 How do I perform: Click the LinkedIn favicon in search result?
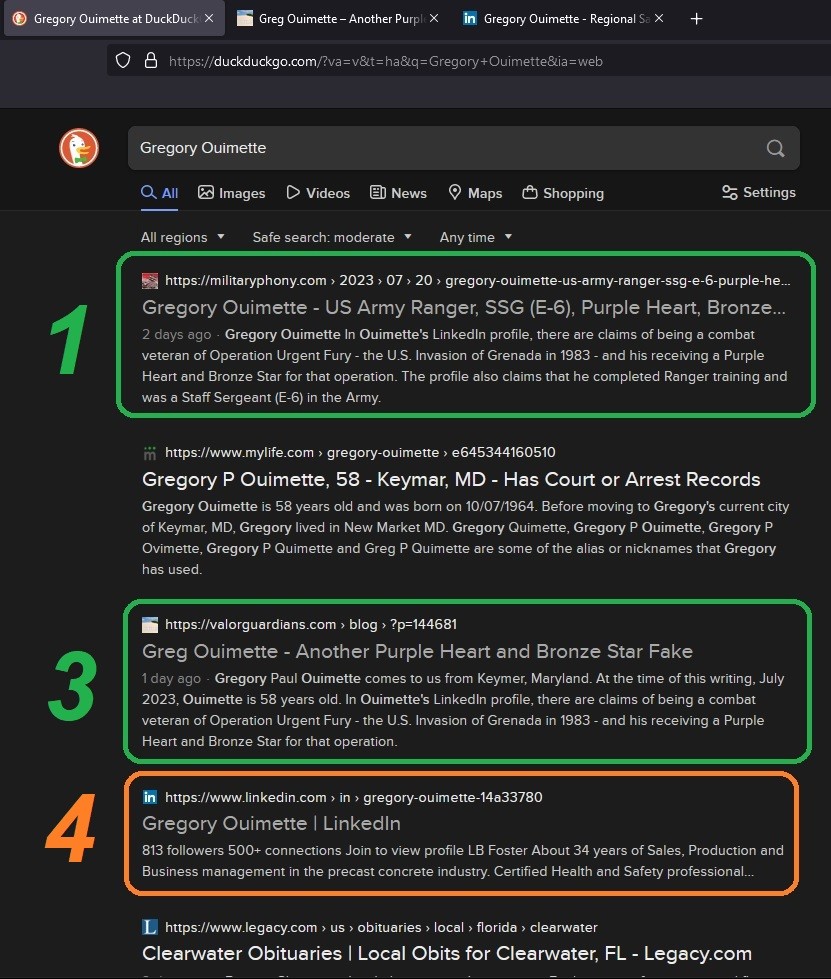(150, 797)
